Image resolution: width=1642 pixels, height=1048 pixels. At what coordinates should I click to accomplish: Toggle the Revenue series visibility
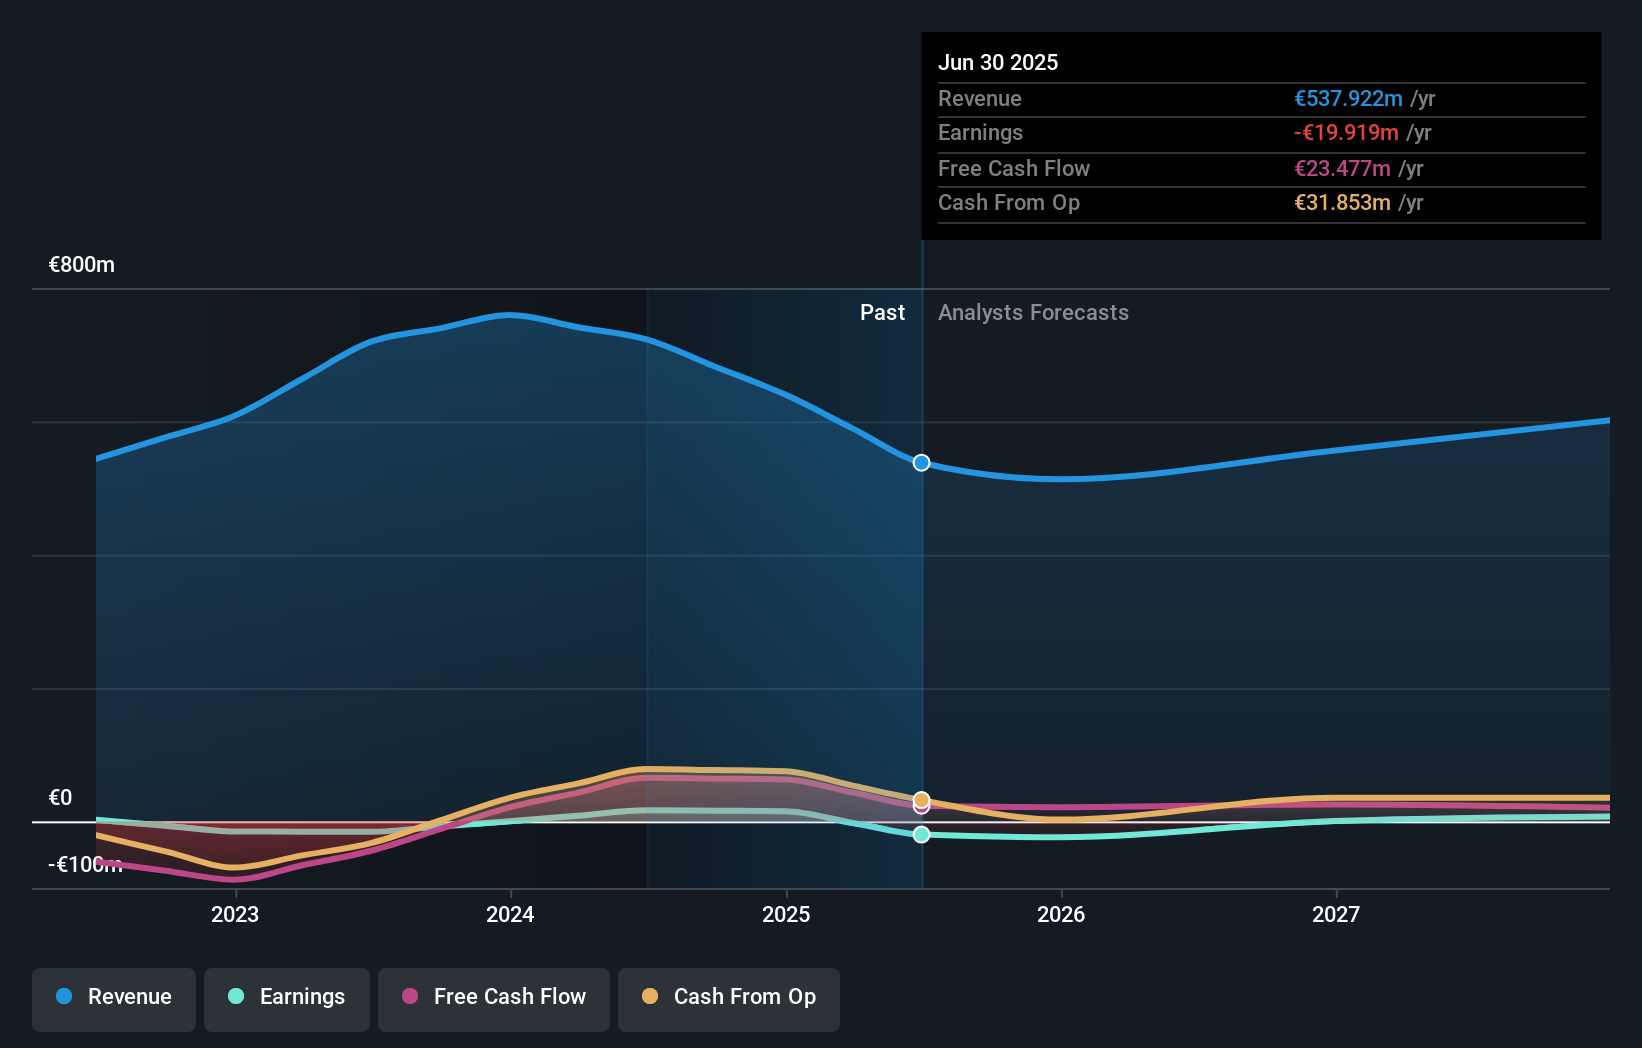tap(113, 999)
